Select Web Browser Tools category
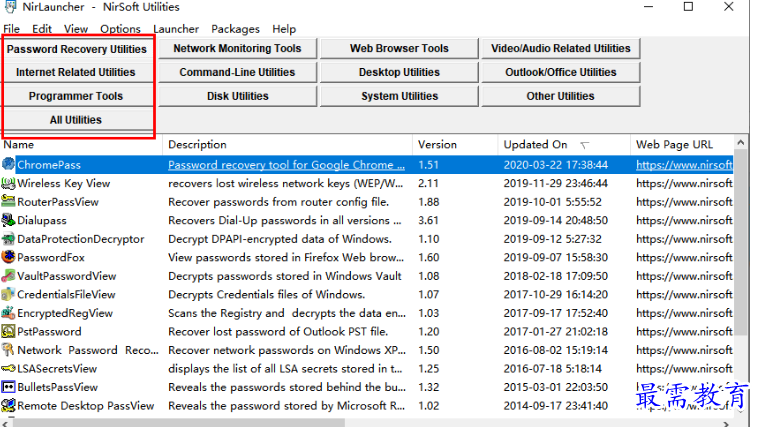The image size is (757, 427). coord(399,48)
